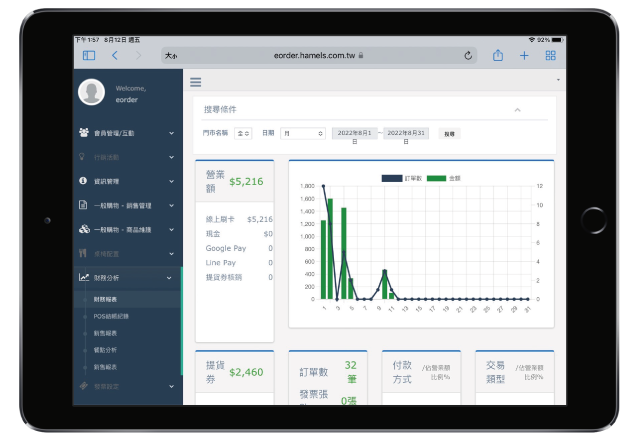Open the 門市名稱 store dropdown
637x441 pixels.
pyautogui.click(x=243, y=133)
